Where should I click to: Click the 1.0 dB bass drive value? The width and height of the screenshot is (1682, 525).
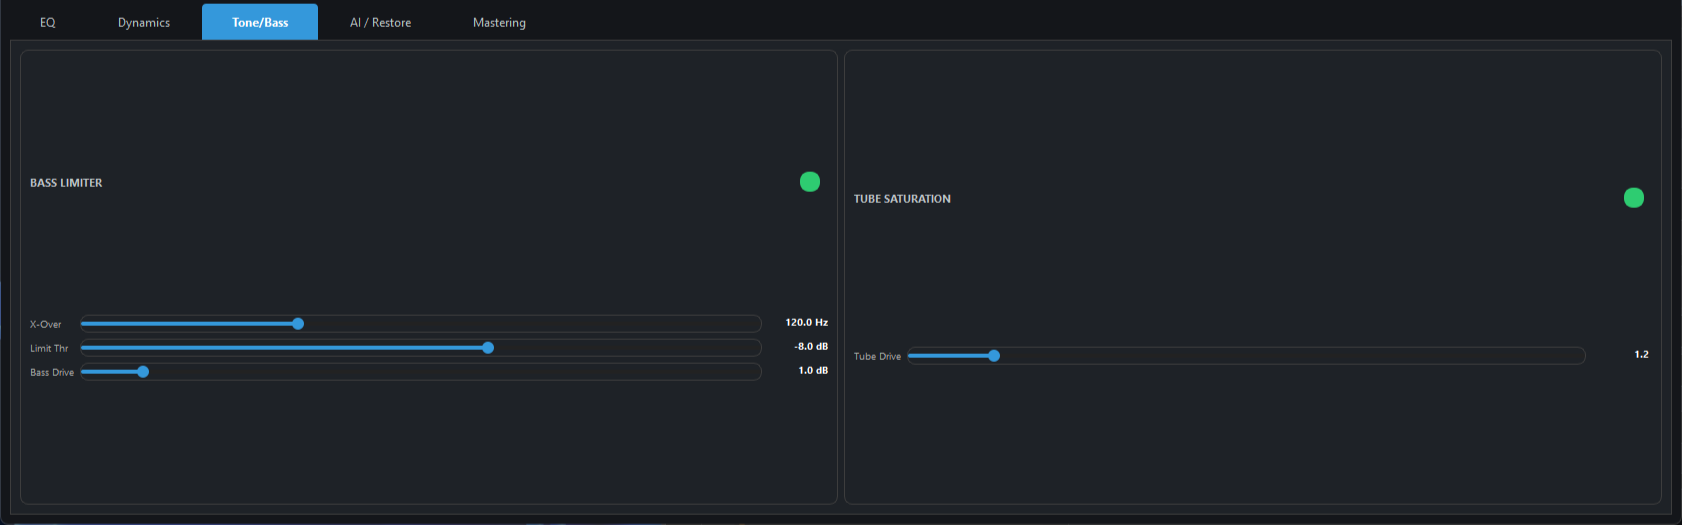coord(813,371)
